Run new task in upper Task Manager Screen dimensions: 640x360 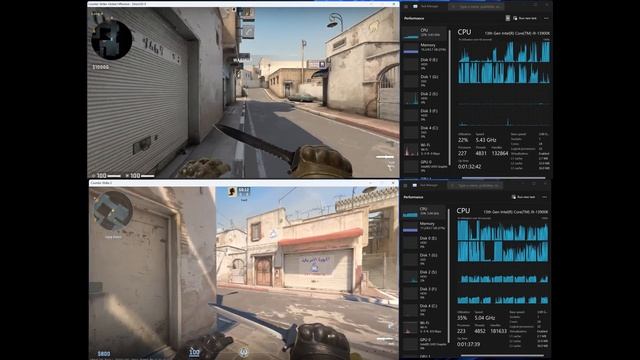click(525, 18)
